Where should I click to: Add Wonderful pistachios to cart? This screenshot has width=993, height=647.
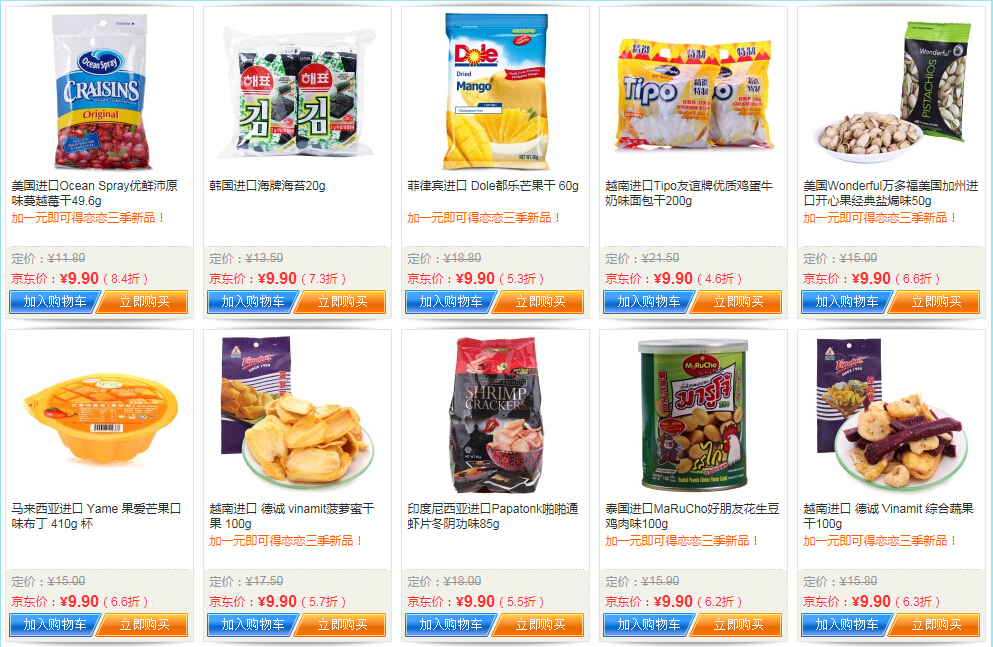coord(846,302)
